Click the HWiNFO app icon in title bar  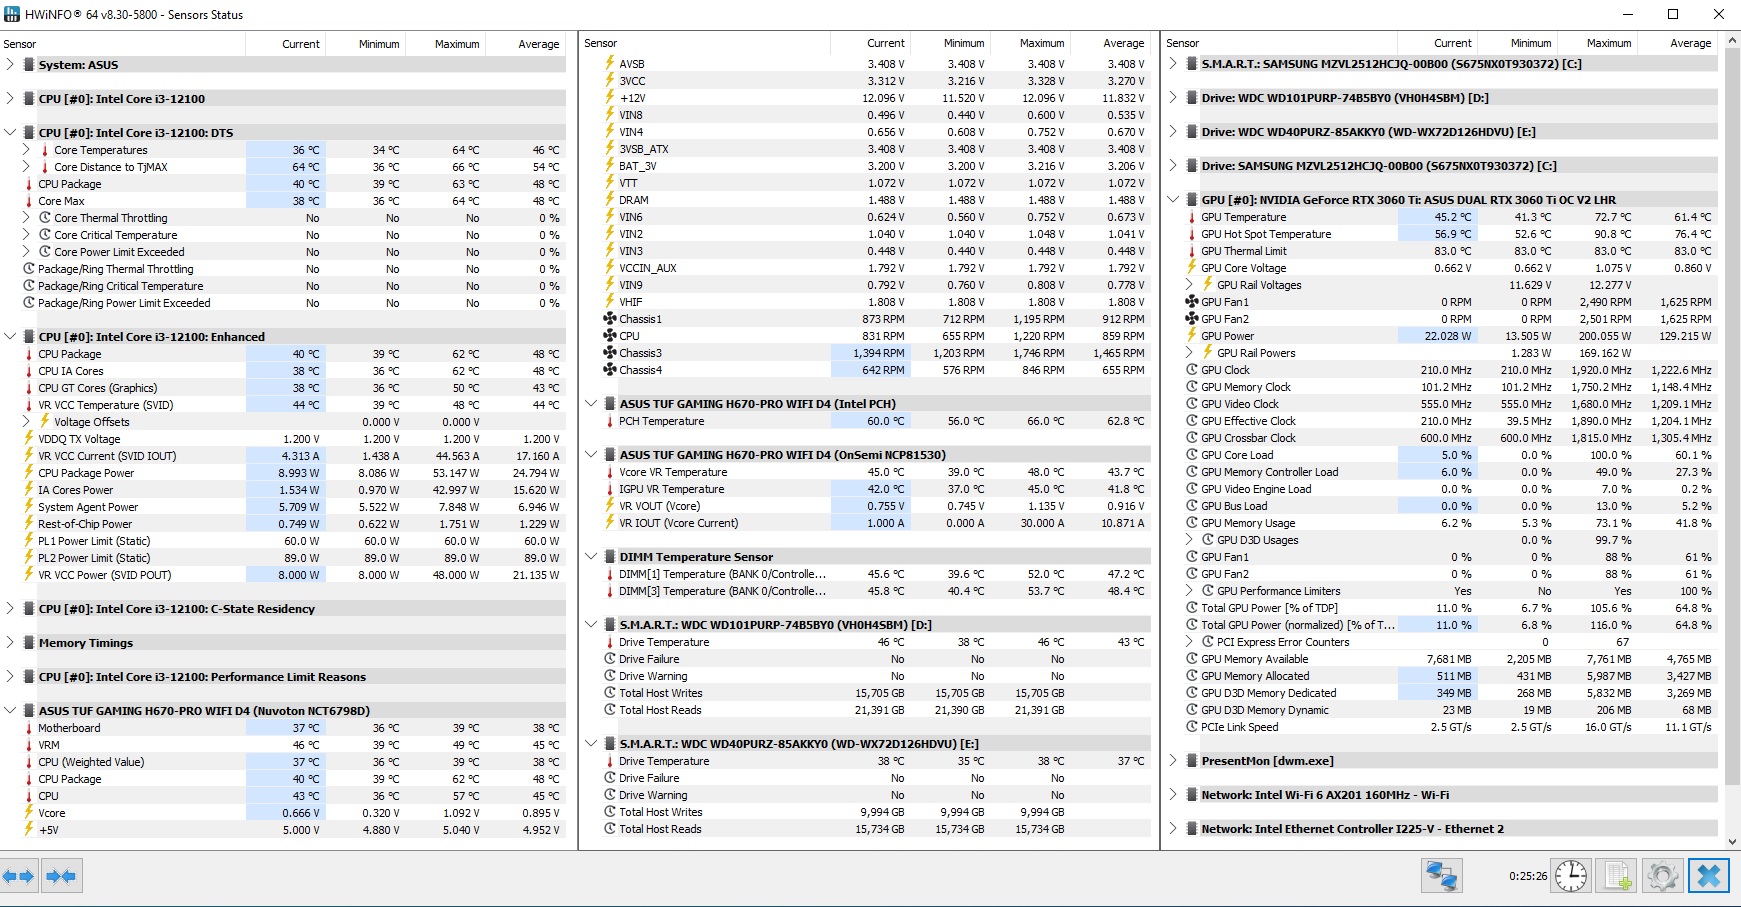[12, 14]
